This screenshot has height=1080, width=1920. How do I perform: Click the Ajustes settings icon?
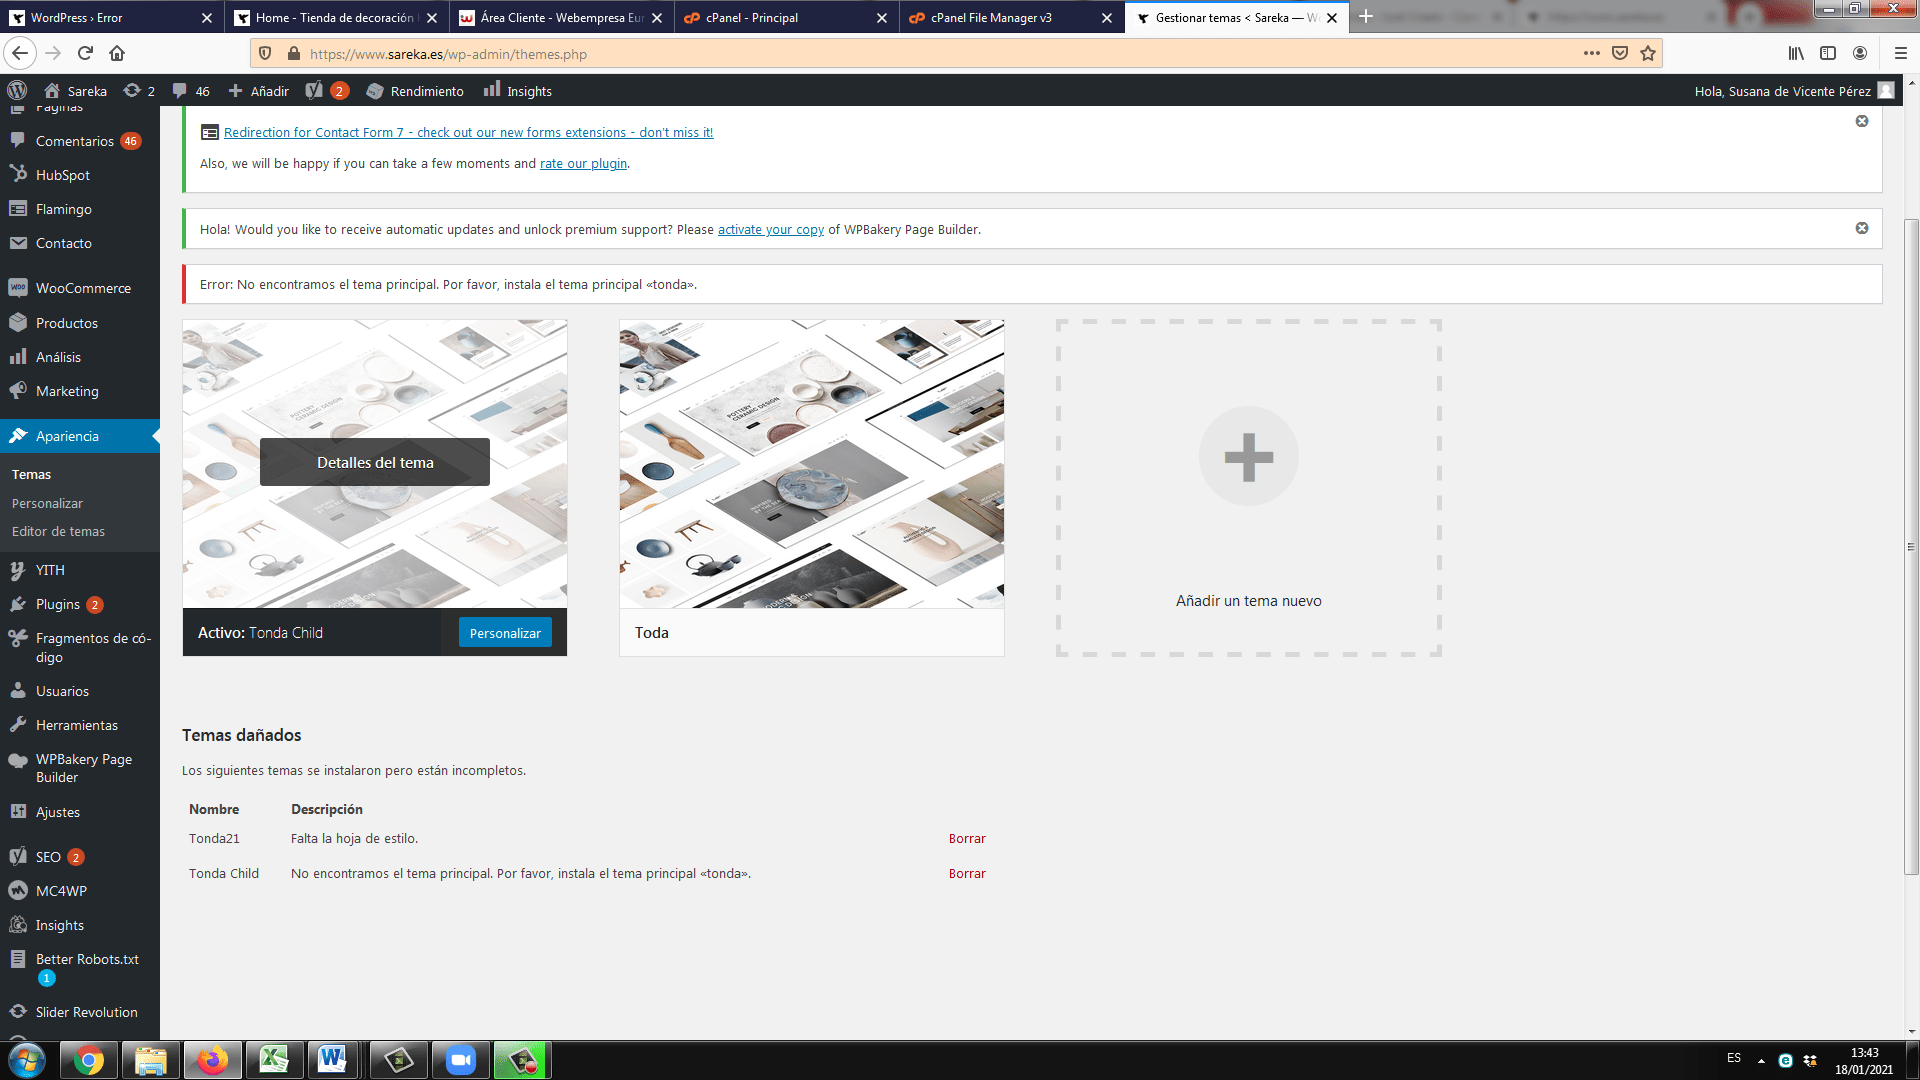[18, 812]
